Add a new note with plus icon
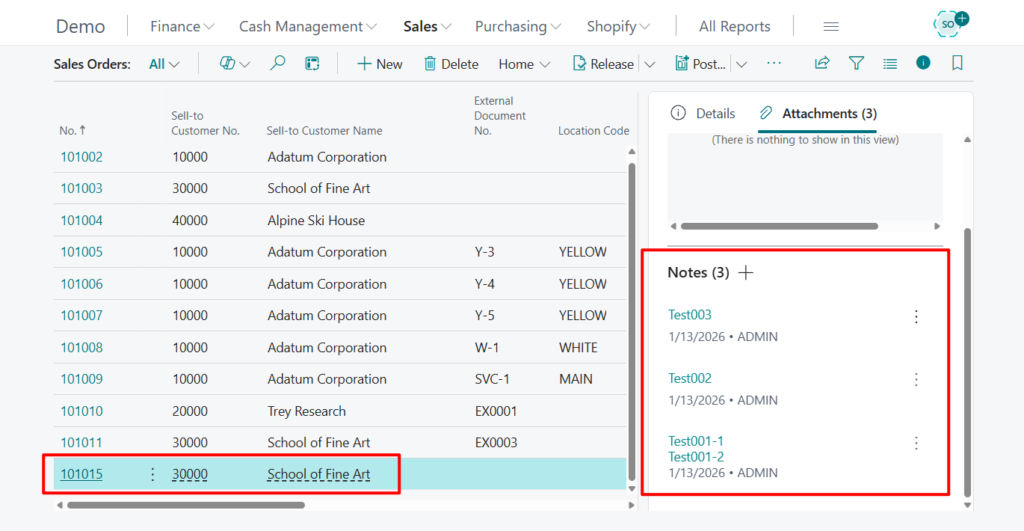 click(746, 272)
